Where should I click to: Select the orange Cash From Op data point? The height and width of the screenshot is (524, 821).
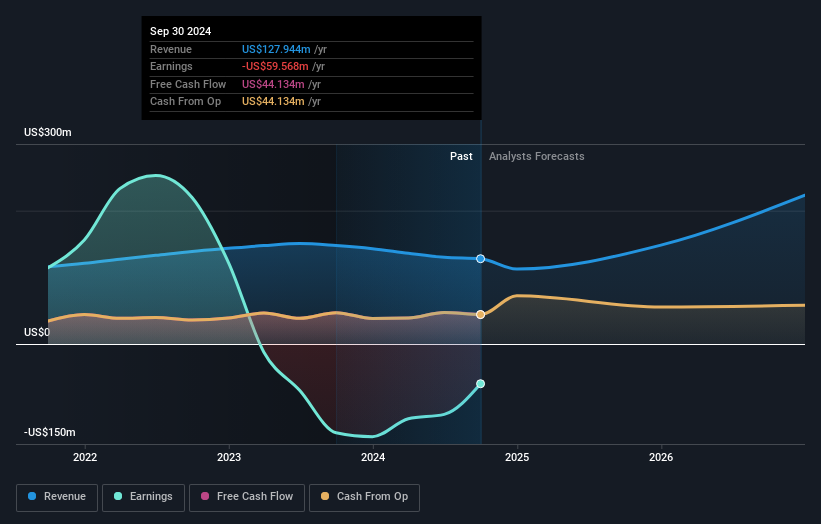481,315
